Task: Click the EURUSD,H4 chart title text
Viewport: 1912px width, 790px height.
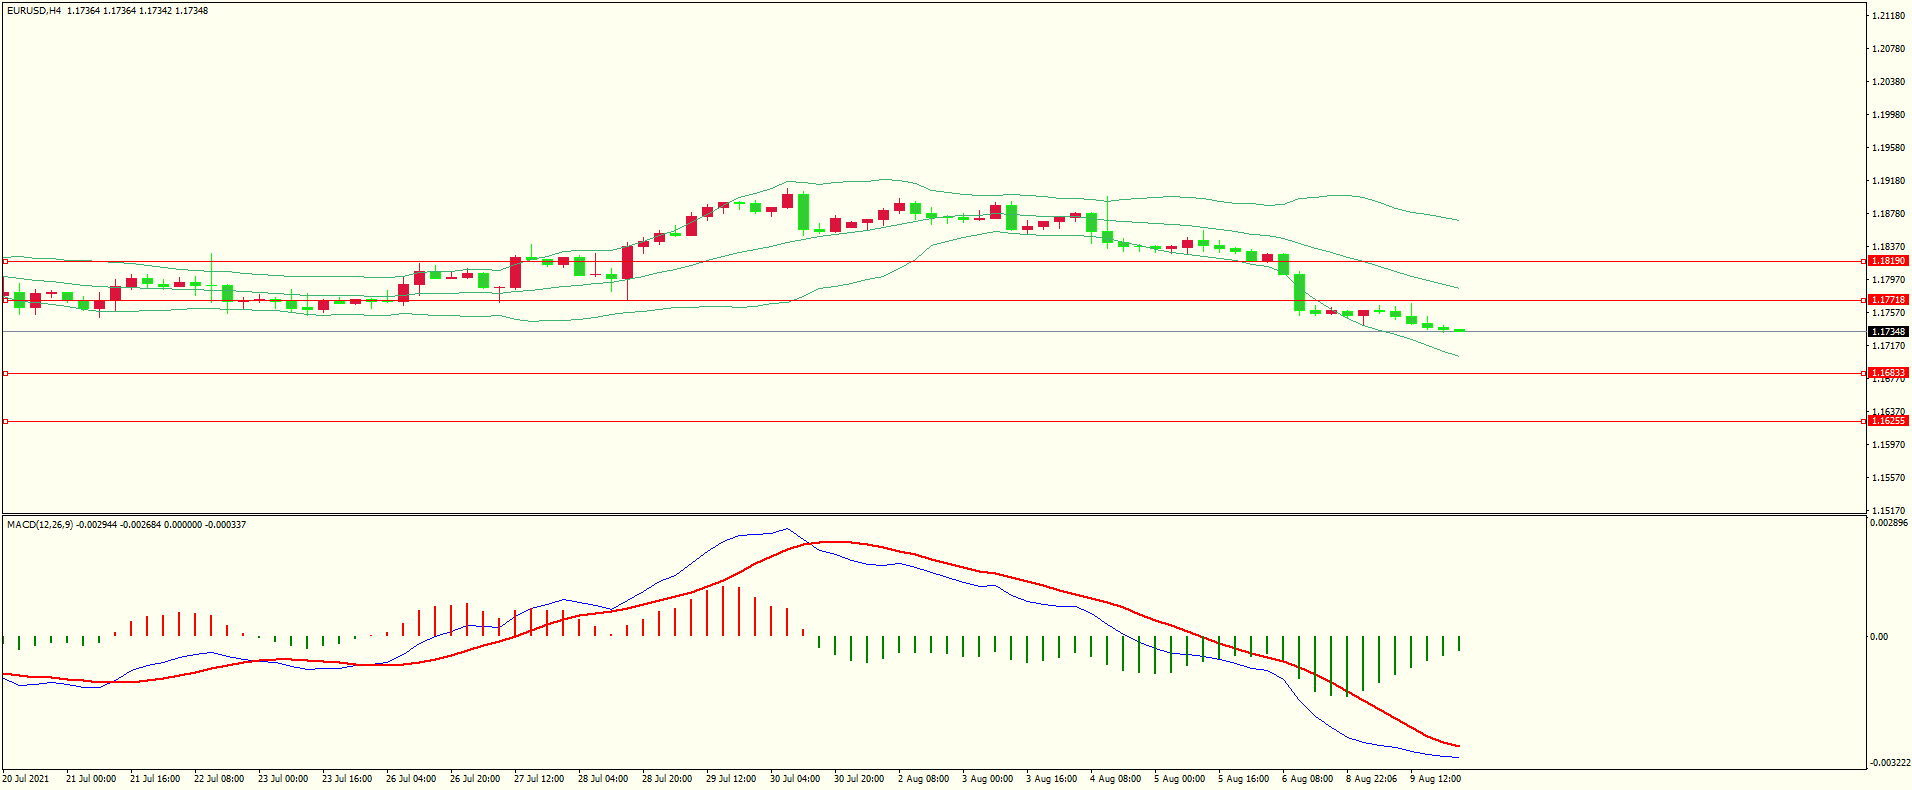Action: pyautogui.click(x=34, y=11)
